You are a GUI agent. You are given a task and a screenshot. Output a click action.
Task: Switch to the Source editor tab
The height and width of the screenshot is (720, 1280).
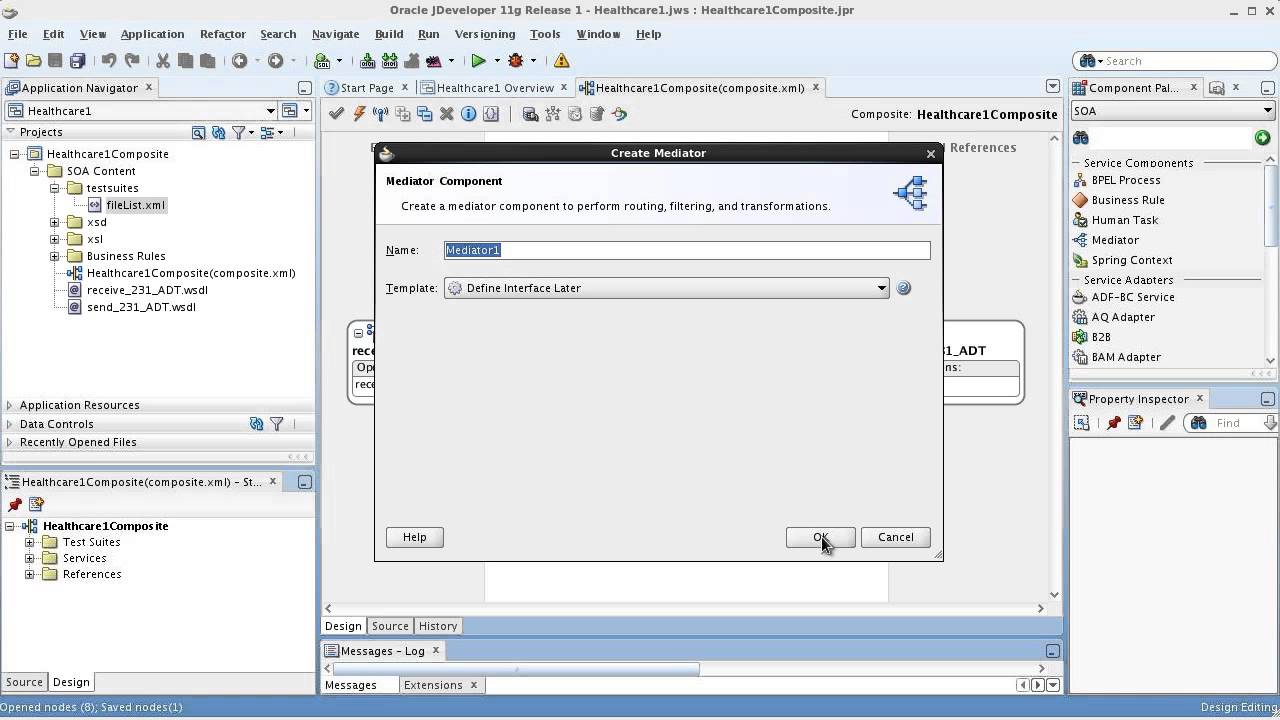[390, 626]
